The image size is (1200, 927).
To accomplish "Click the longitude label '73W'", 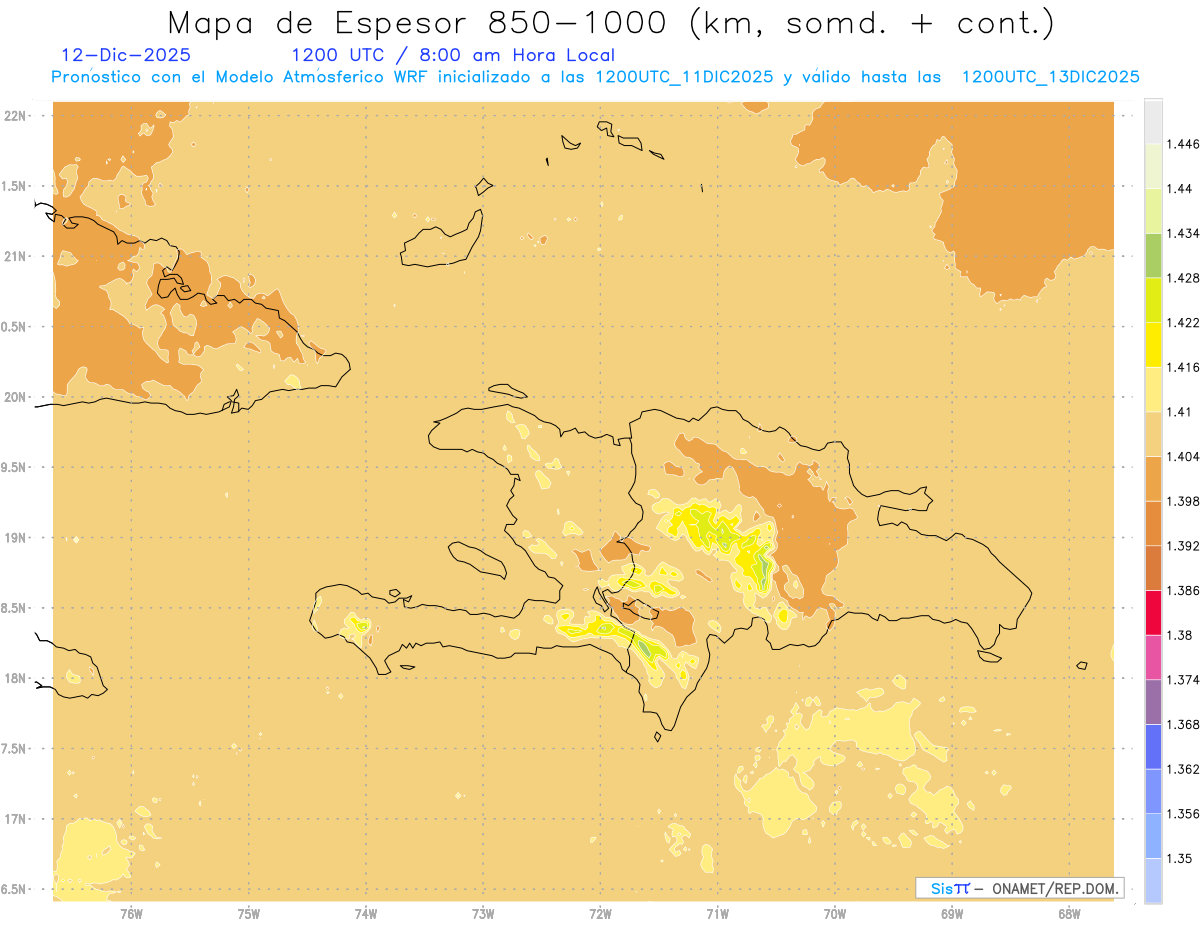I will click(483, 915).
